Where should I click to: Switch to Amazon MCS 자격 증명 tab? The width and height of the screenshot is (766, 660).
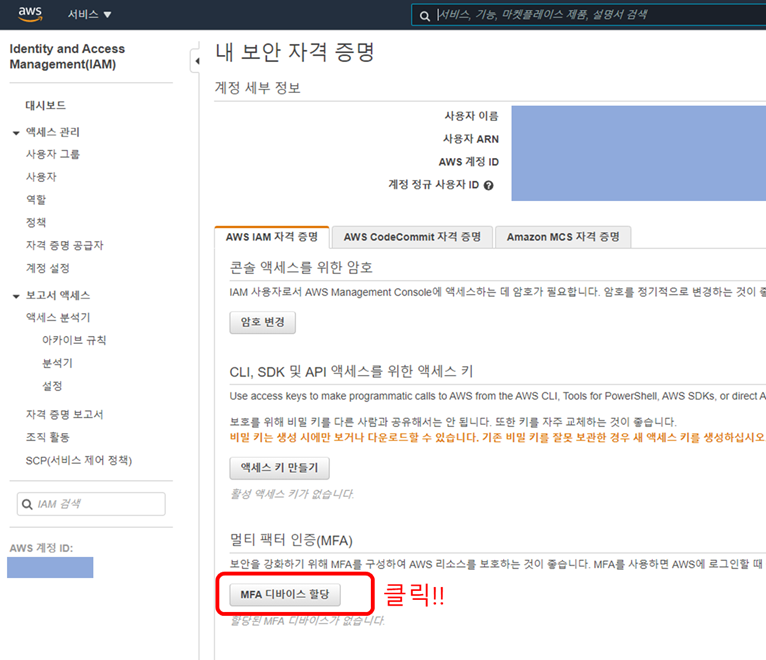coord(563,237)
